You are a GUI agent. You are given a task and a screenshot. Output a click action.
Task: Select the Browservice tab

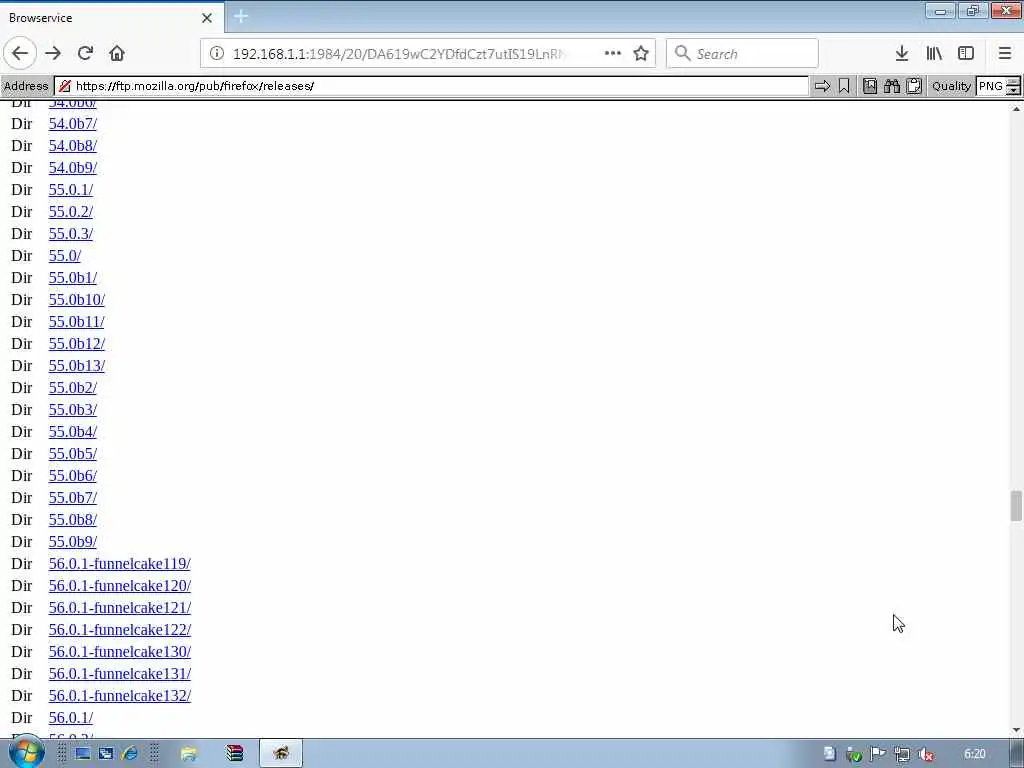click(x=111, y=18)
